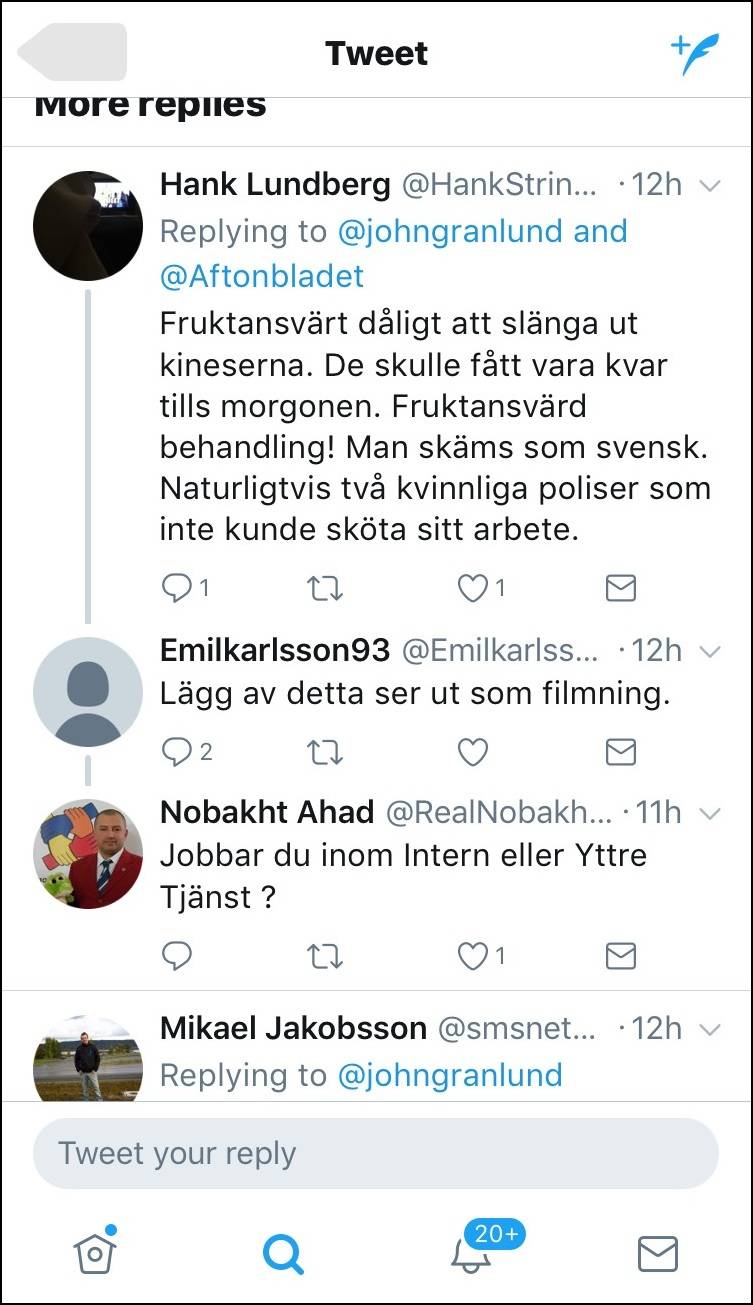753x1305 pixels.
Task: Send Nobakht Ahad's tweet via message icon
Action: pos(621,957)
